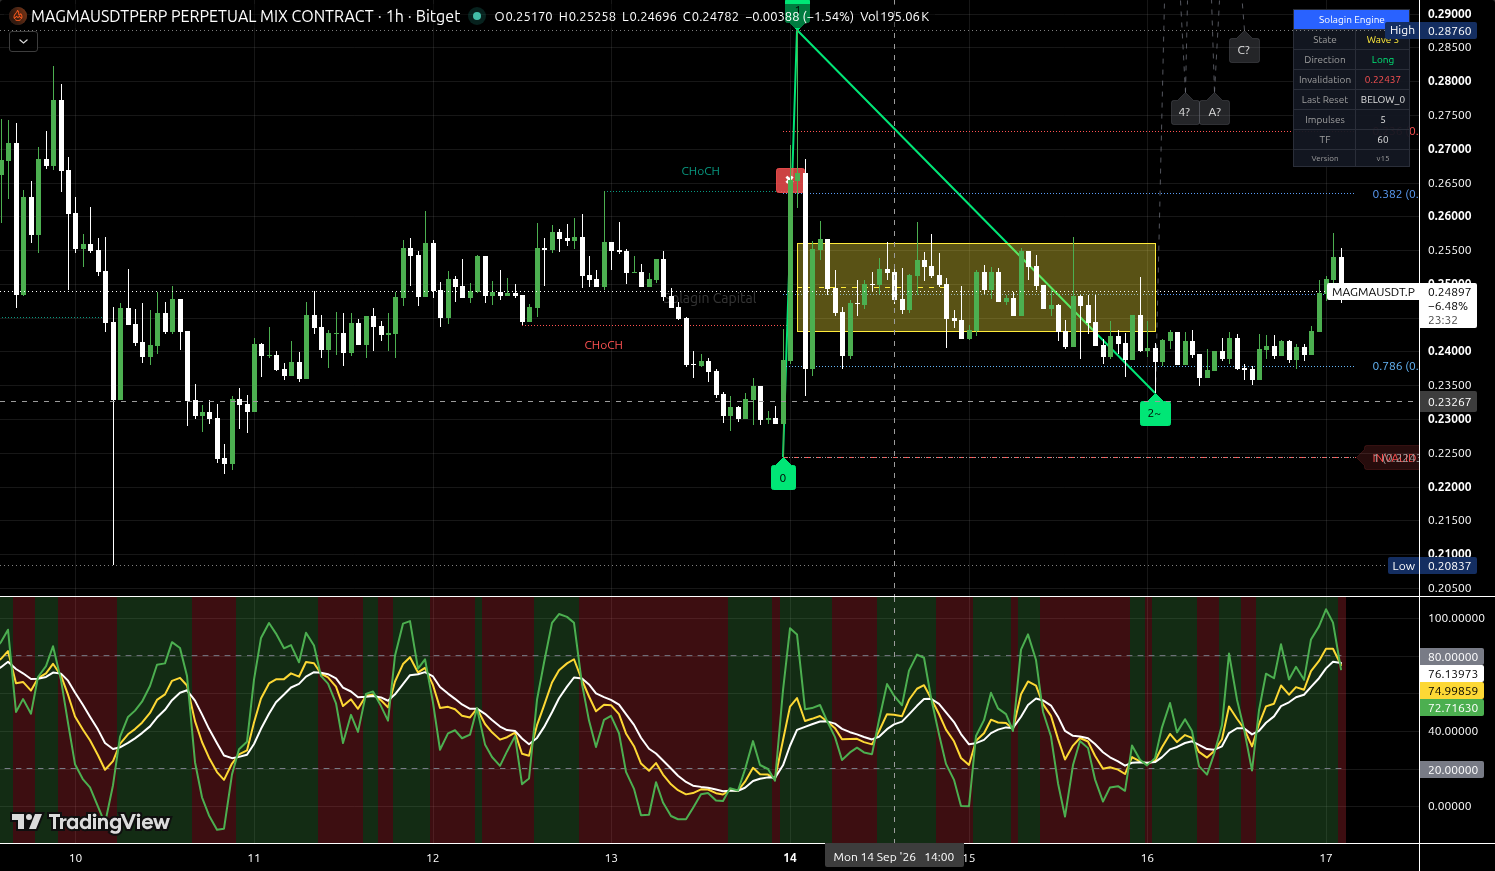Viewport: 1495px width, 871px height.
Task: Click the gray C? projection label
Action: point(1243,50)
